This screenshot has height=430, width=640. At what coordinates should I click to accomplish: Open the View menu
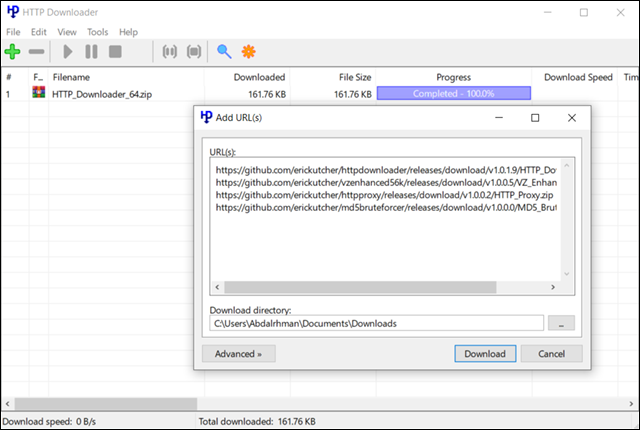(x=67, y=32)
